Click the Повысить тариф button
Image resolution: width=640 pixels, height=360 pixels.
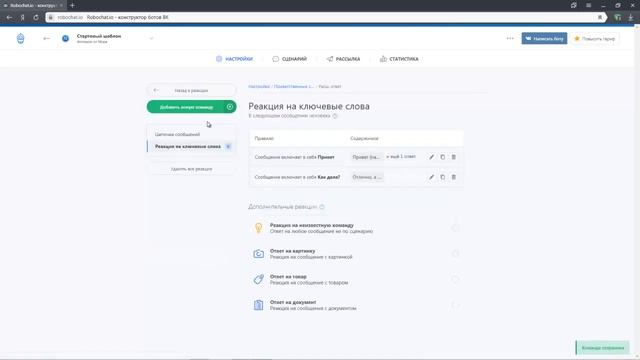click(595, 39)
